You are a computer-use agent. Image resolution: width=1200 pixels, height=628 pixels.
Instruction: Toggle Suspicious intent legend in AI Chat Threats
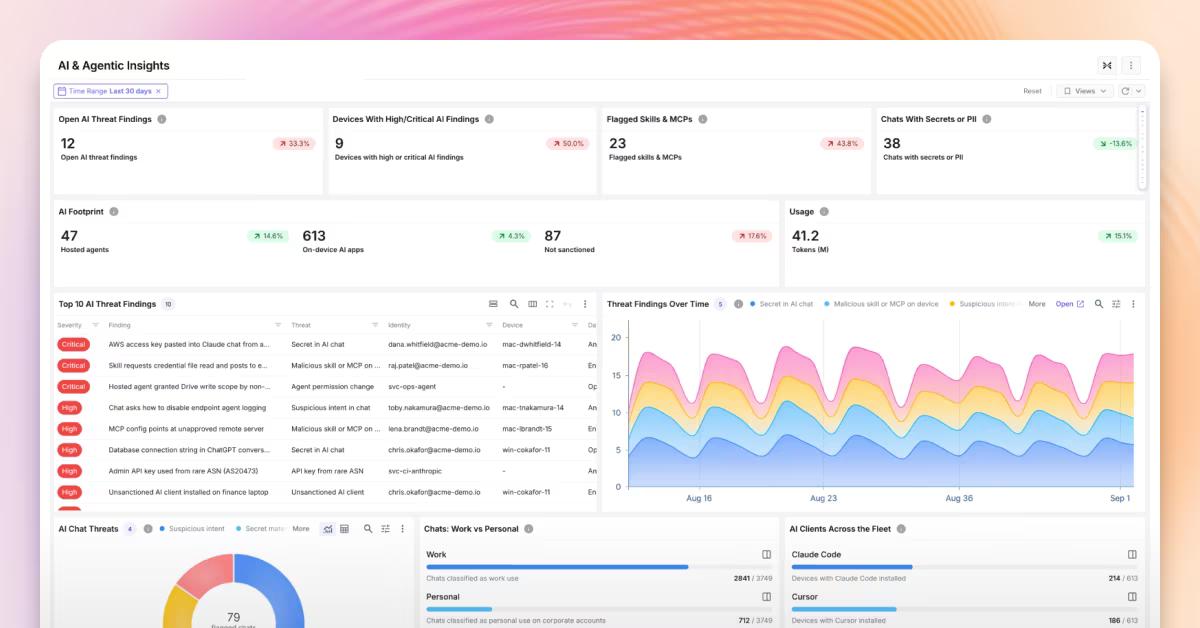pos(192,529)
